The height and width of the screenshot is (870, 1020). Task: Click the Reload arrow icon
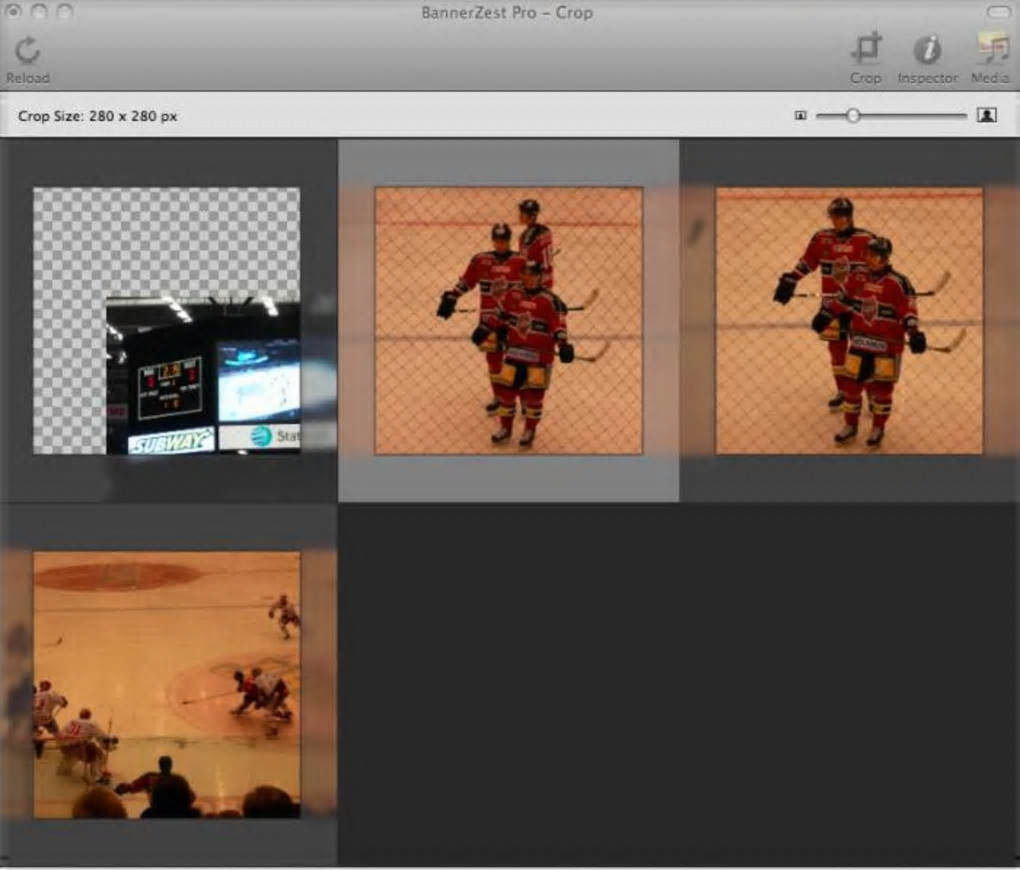pos(27,50)
